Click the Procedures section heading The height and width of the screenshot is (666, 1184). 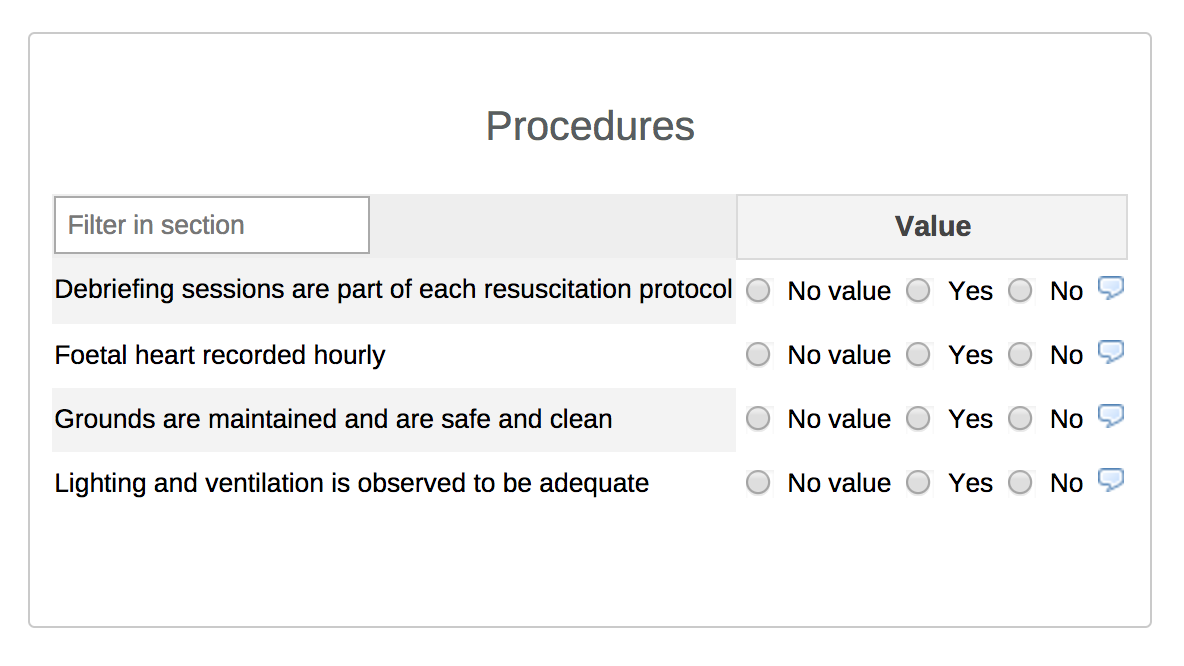tap(590, 127)
